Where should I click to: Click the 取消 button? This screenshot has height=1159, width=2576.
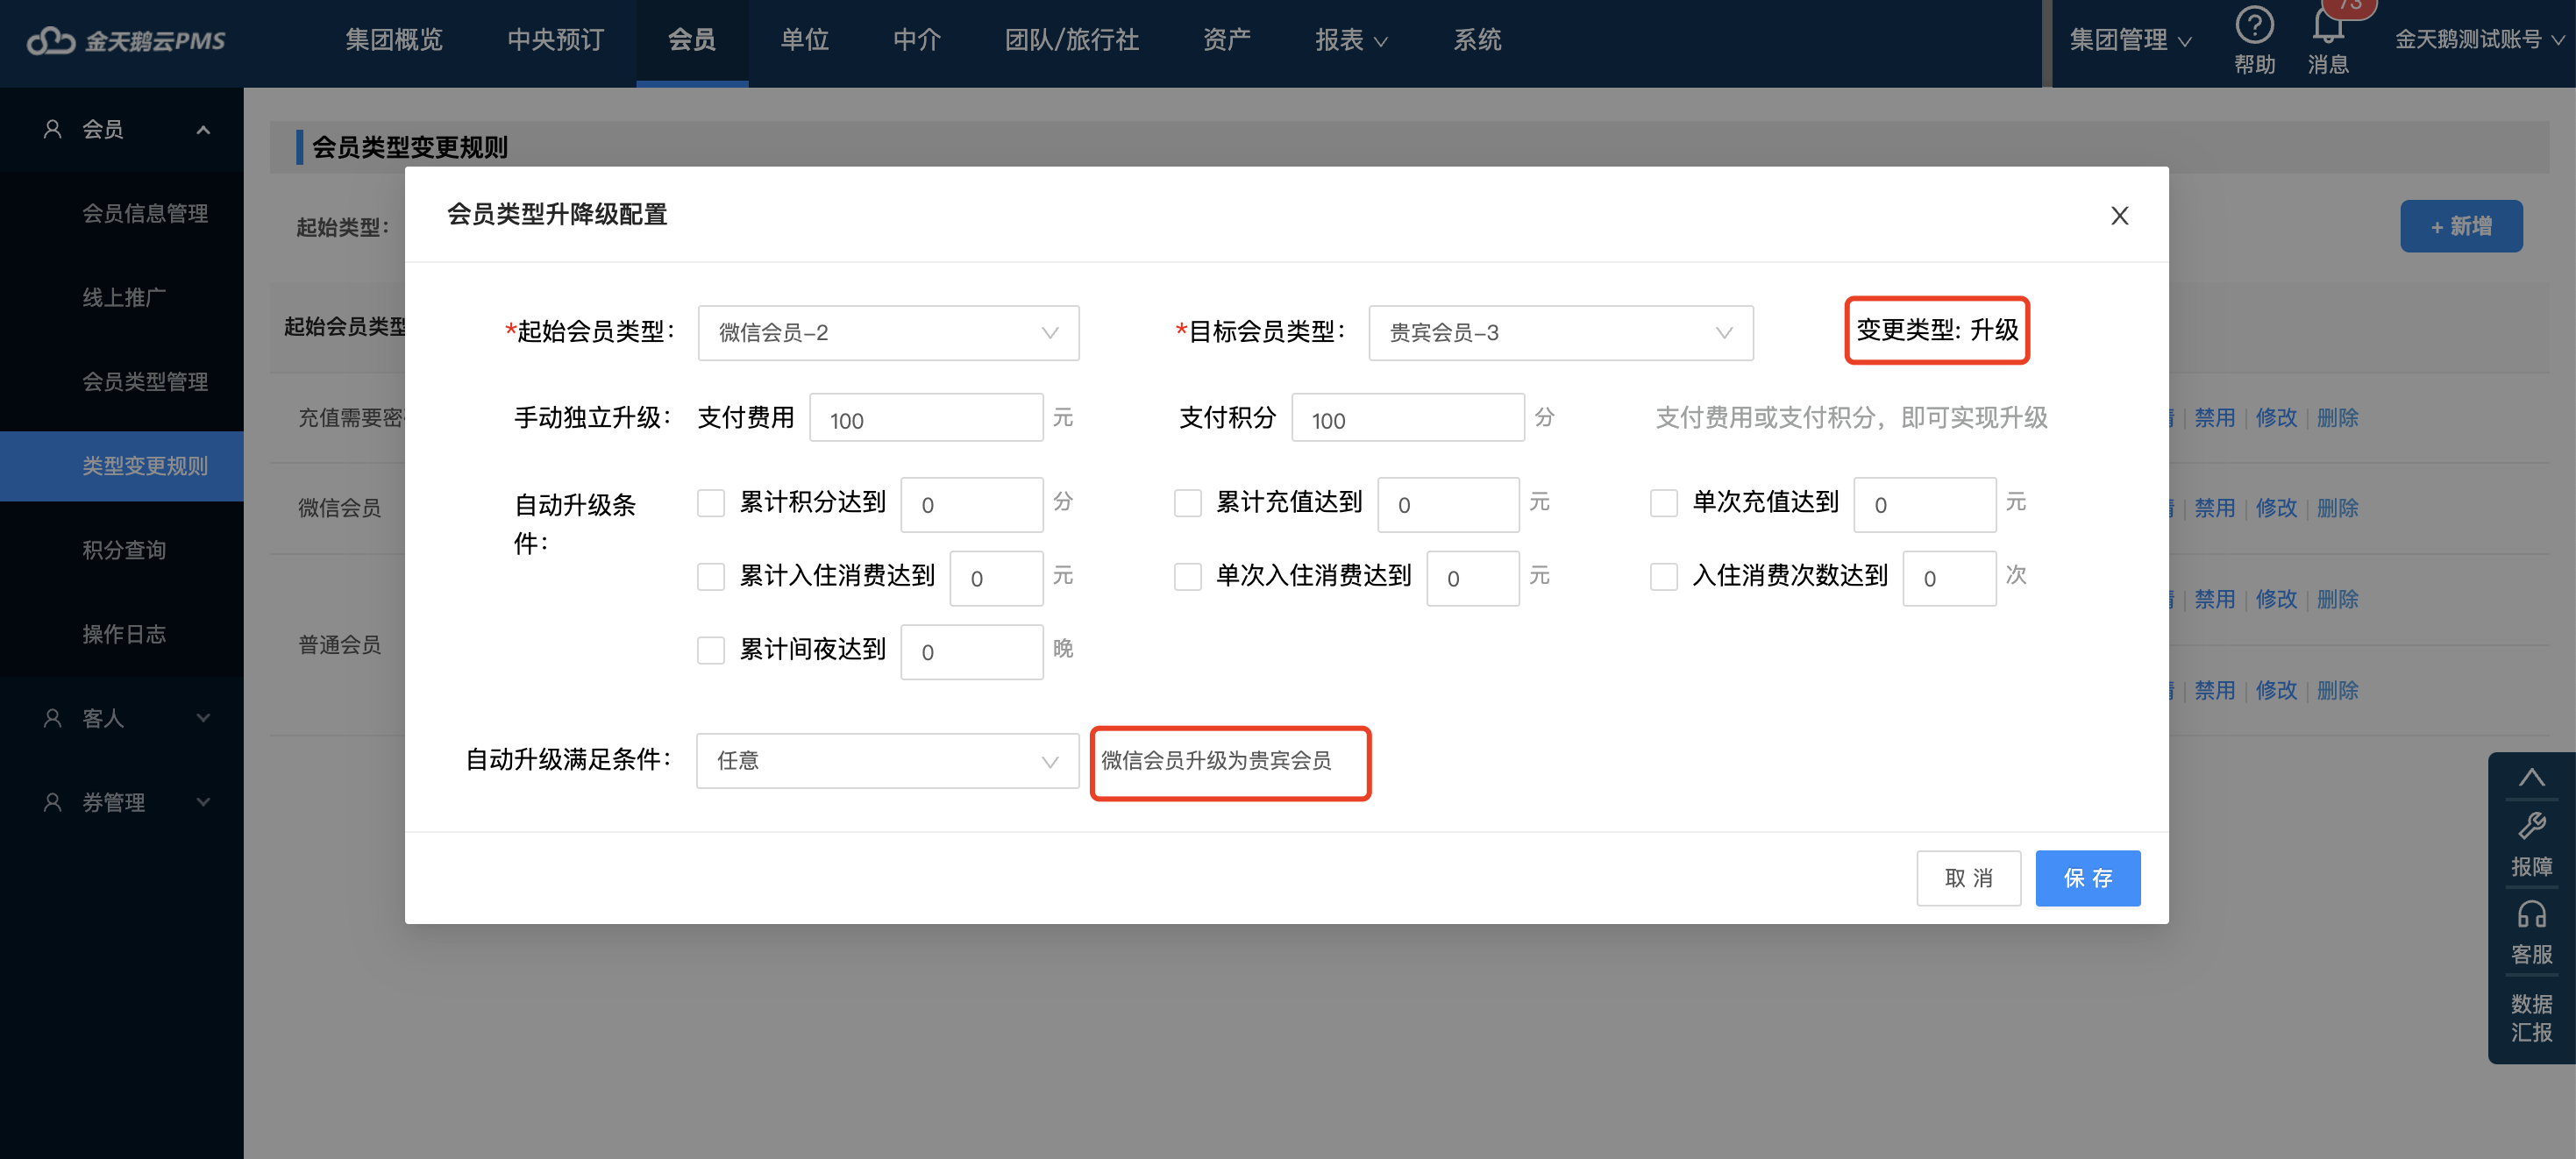[x=1968, y=878]
